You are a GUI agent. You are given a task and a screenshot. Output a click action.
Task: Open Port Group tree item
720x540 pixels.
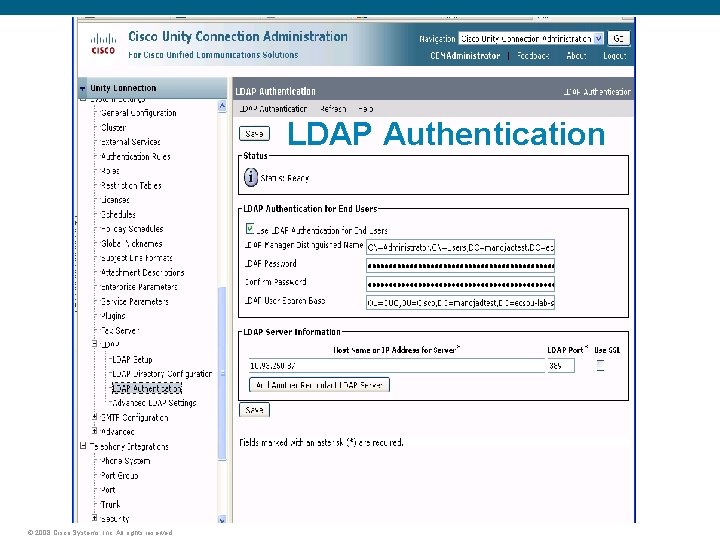(119, 476)
